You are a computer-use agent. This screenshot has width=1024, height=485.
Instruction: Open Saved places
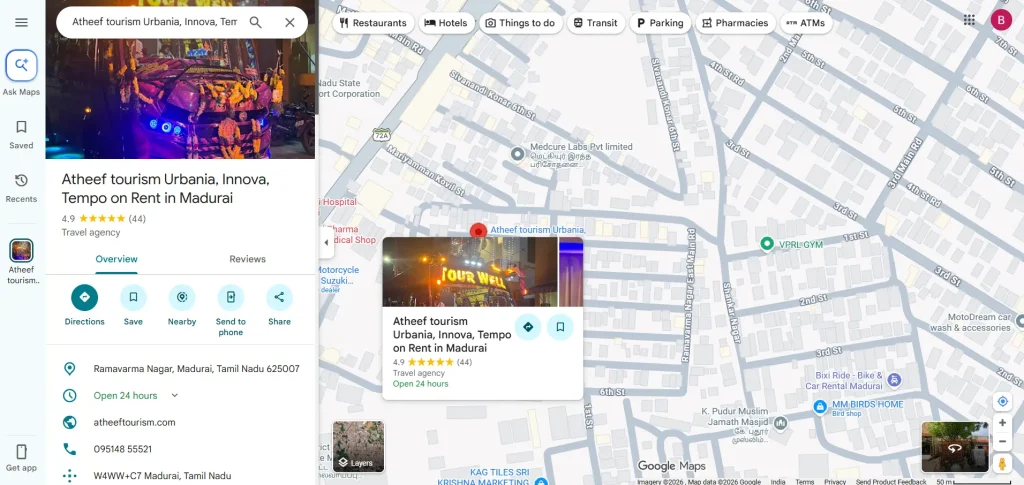coord(22,134)
